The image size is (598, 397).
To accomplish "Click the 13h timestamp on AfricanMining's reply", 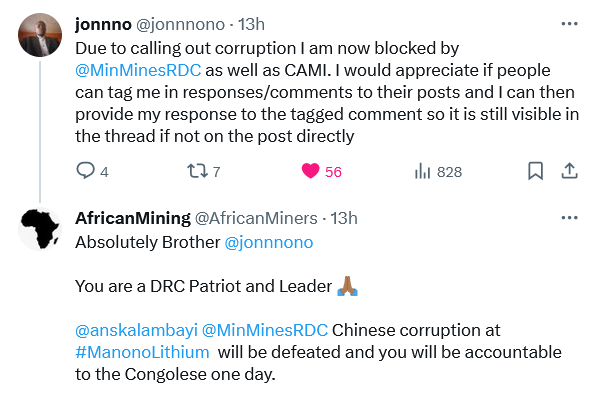I will click(x=344, y=219).
